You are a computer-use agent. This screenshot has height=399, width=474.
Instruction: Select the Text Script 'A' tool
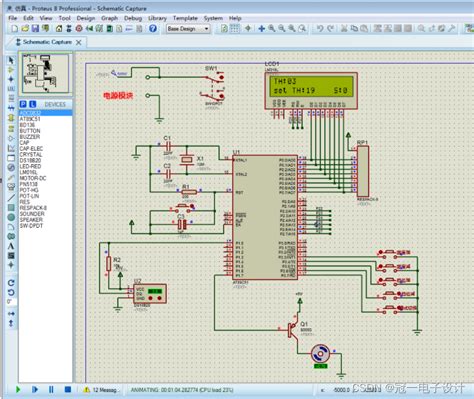click(11, 246)
